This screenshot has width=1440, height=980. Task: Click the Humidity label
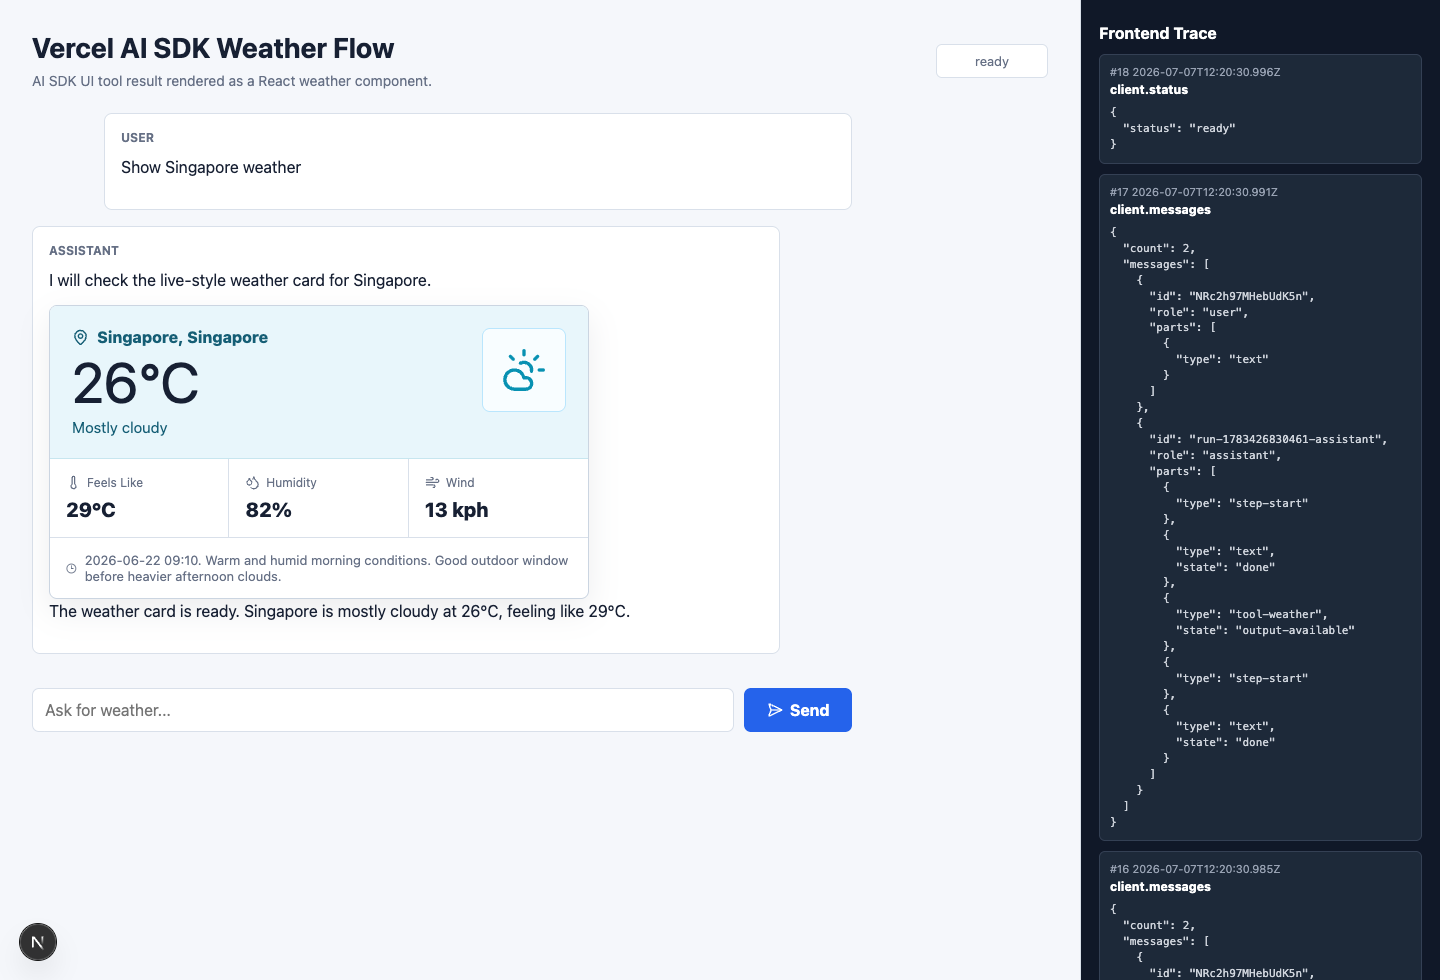tap(291, 483)
